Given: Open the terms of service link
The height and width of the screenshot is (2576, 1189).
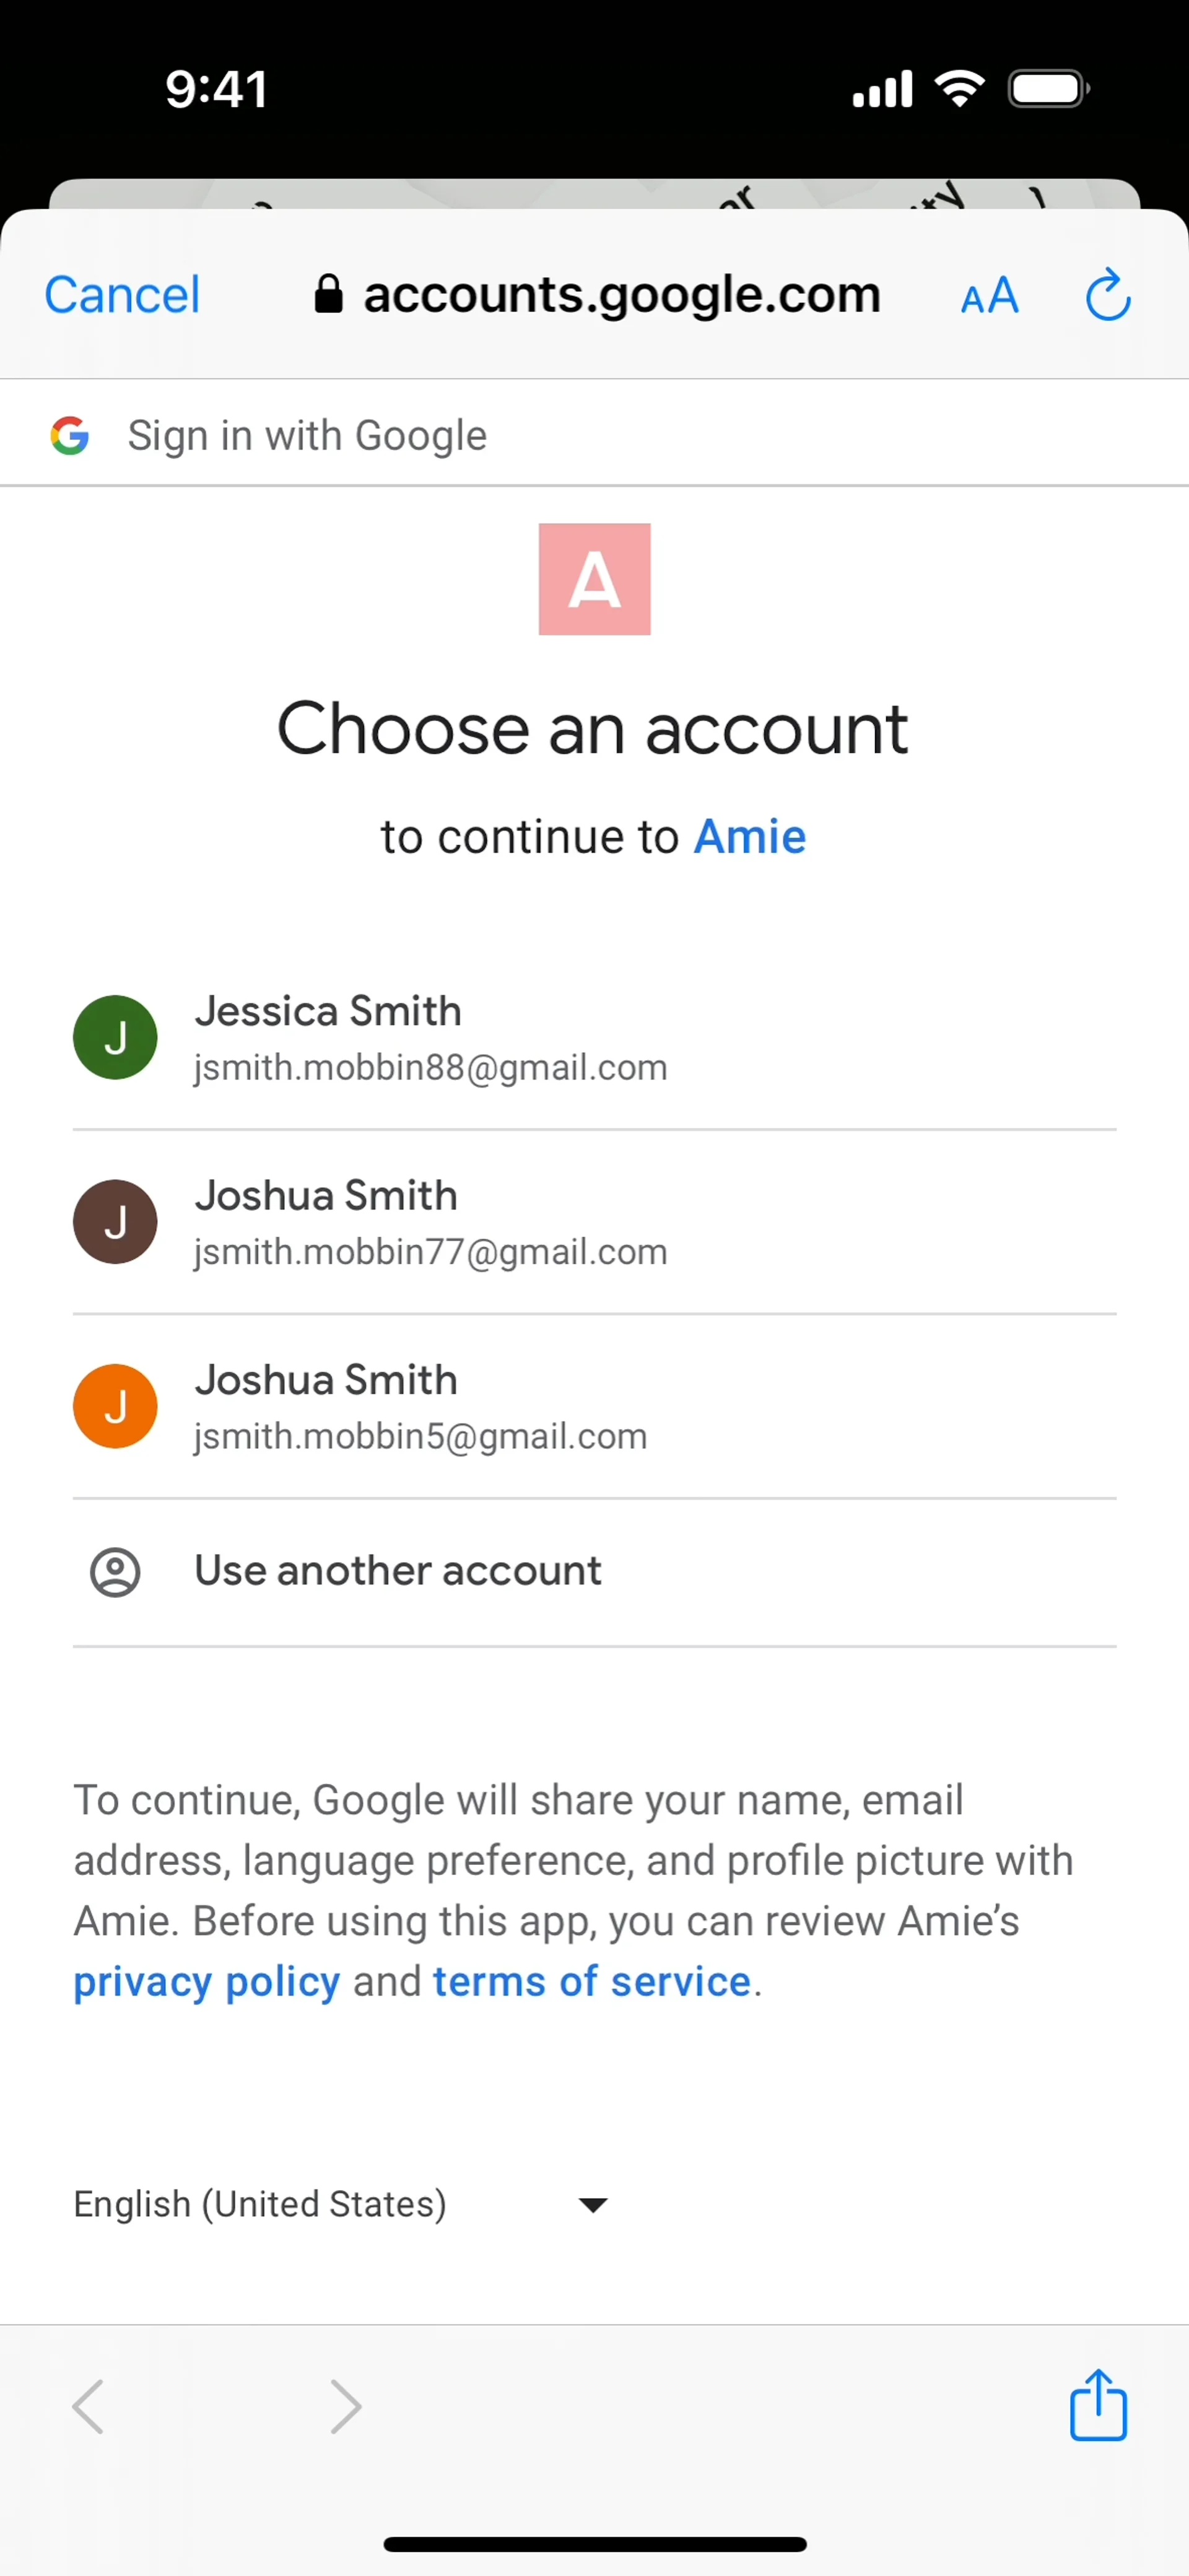Looking at the screenshot, I should point(591,1981).
